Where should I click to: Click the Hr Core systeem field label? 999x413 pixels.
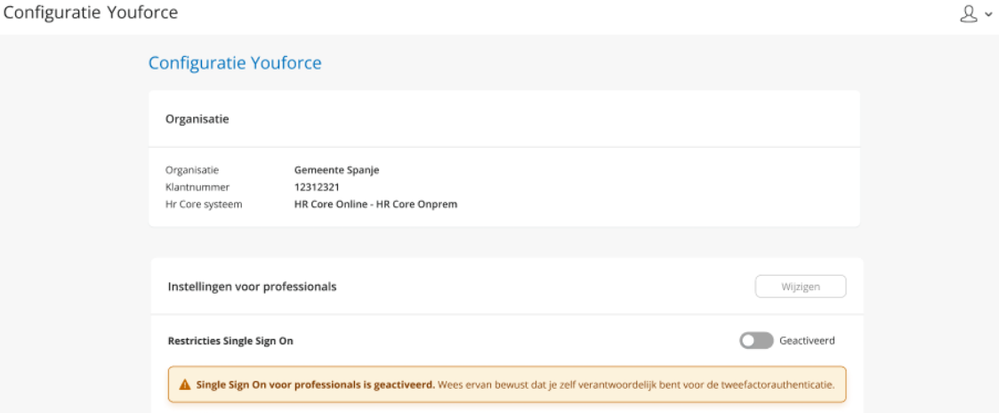click(x=203, y=205)
